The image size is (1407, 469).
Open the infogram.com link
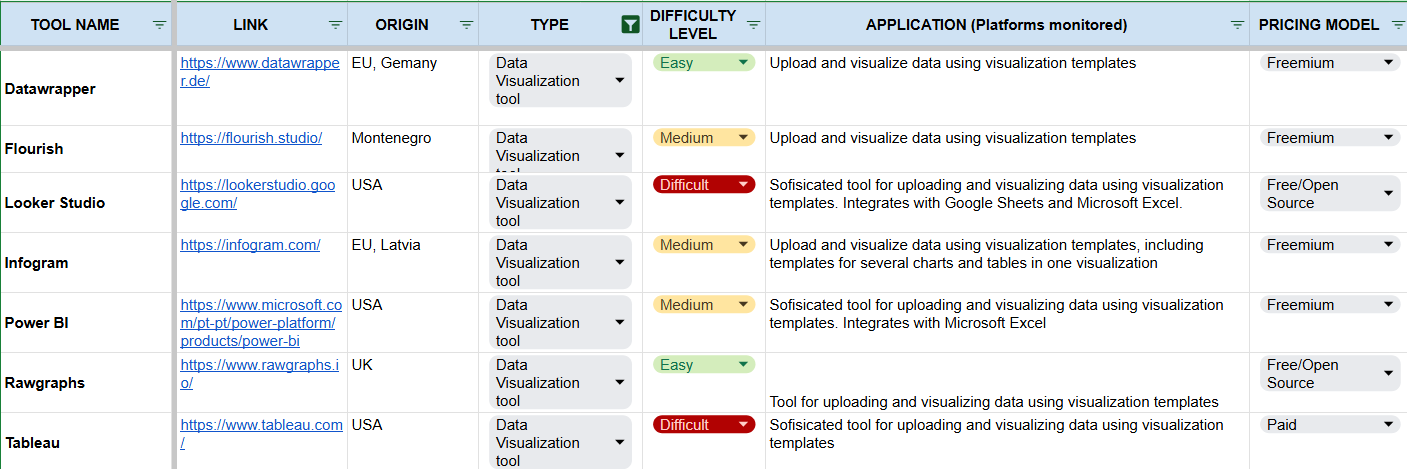[250, 244]
